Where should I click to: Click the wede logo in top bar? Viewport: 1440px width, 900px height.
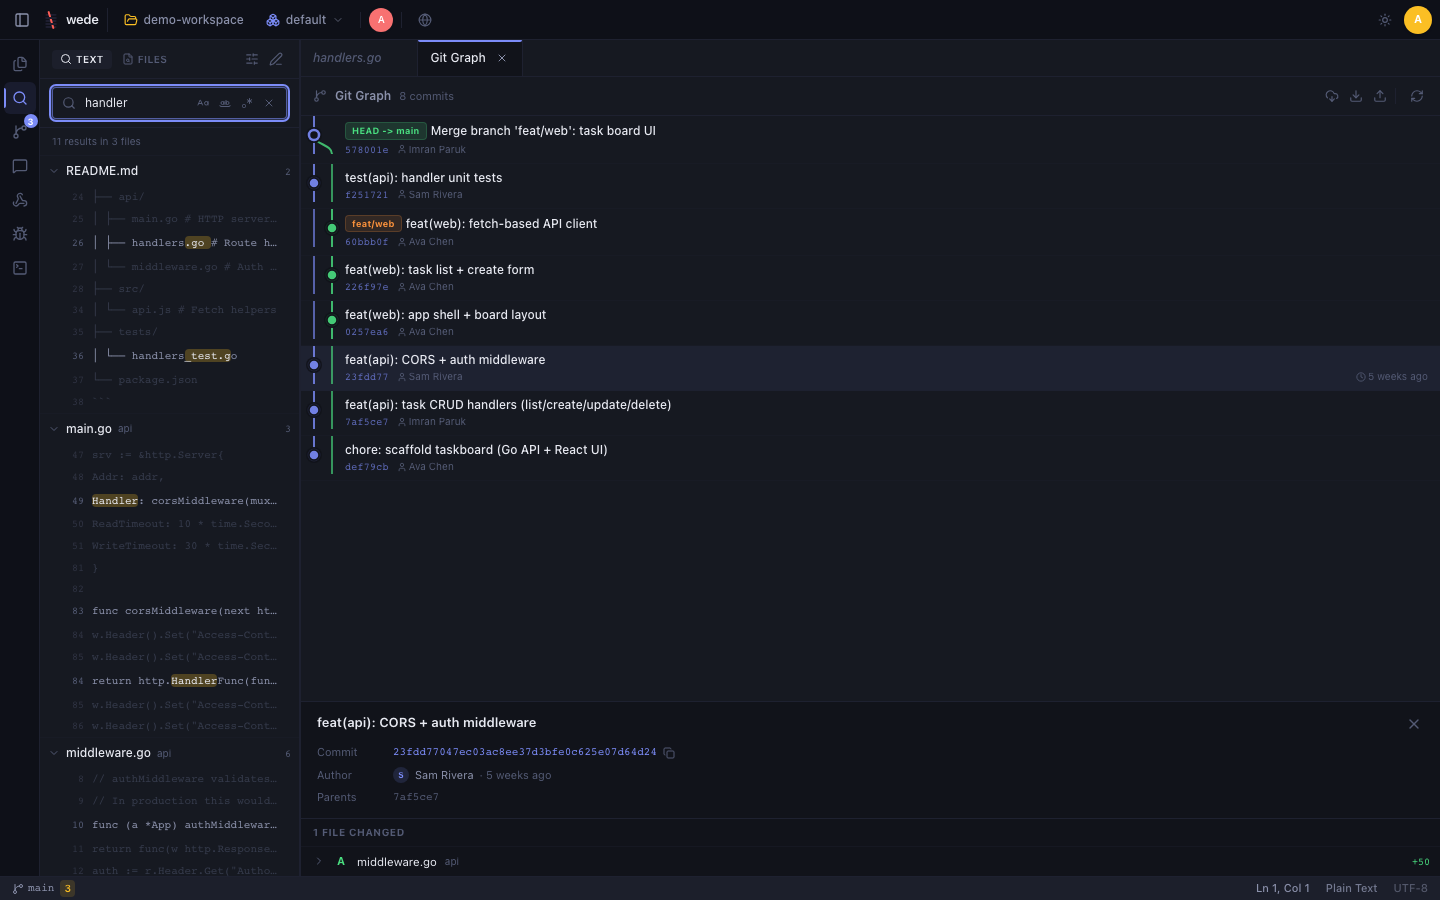(72, 20)
